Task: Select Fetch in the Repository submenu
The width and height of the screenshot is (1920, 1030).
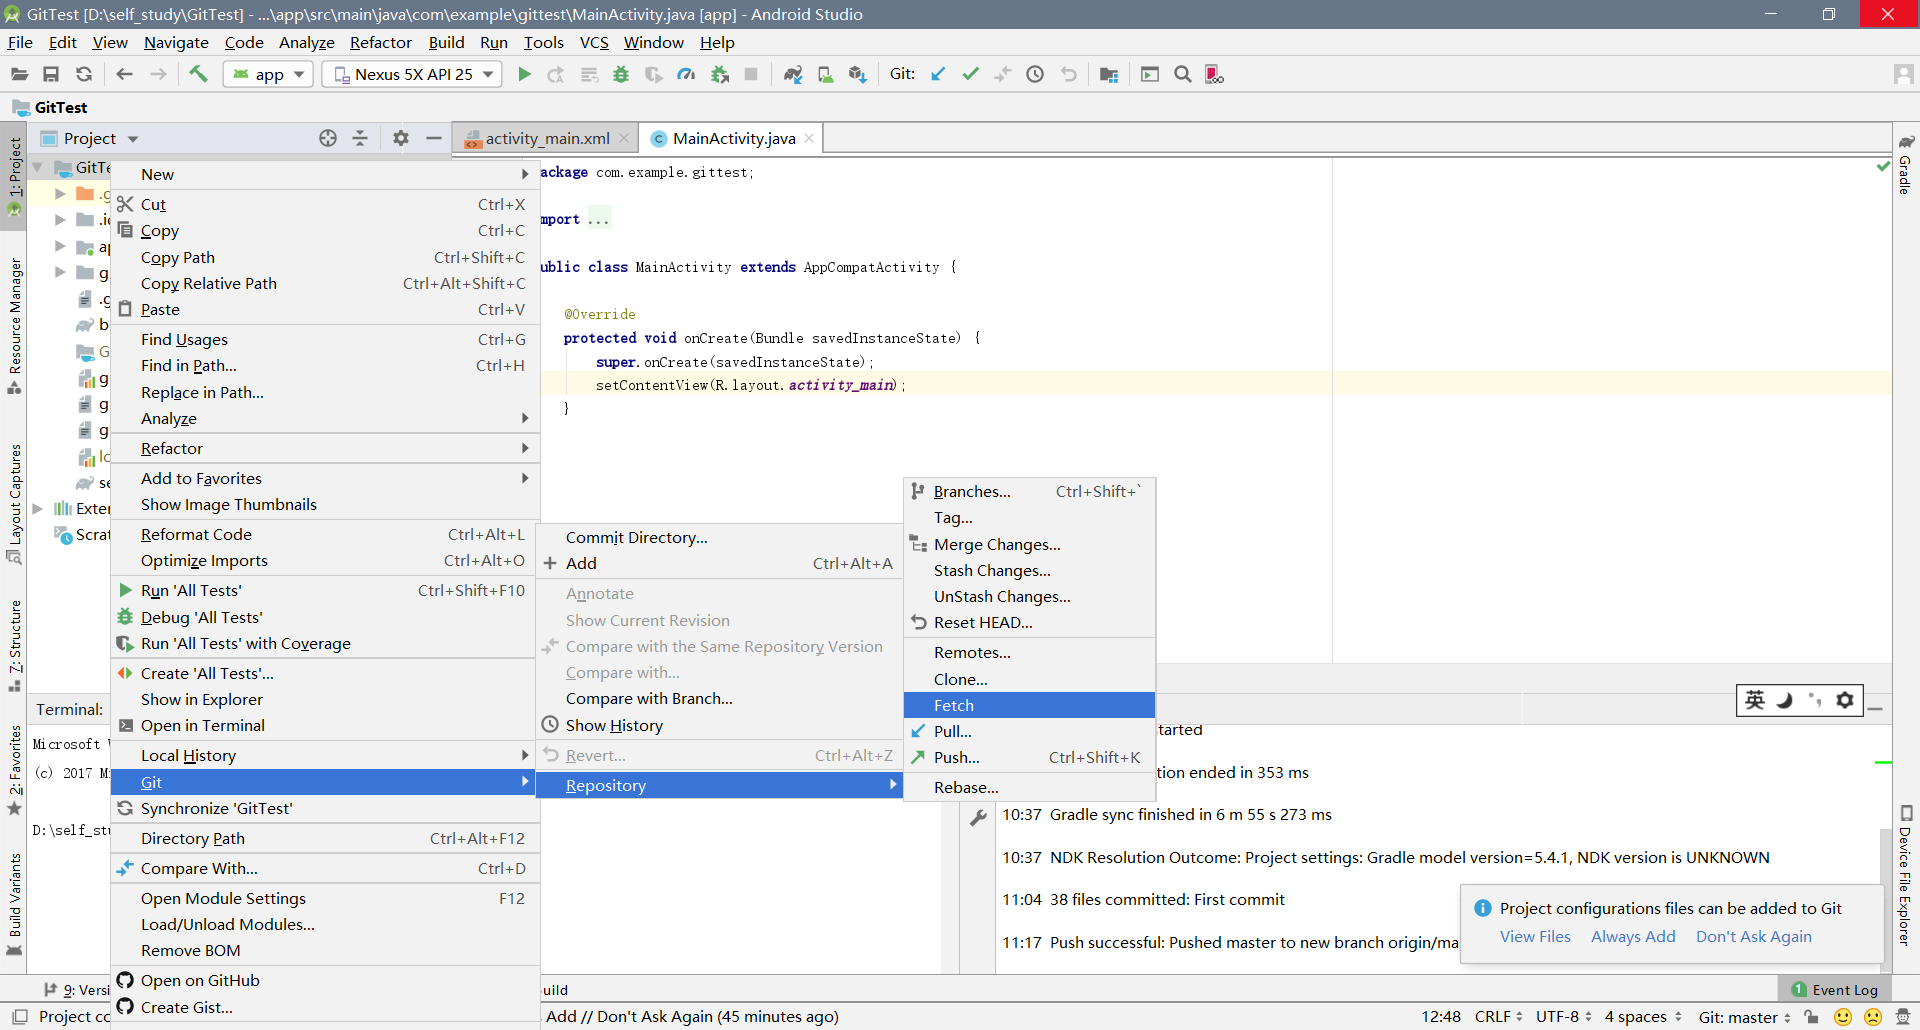Action: pos(1029,705)
